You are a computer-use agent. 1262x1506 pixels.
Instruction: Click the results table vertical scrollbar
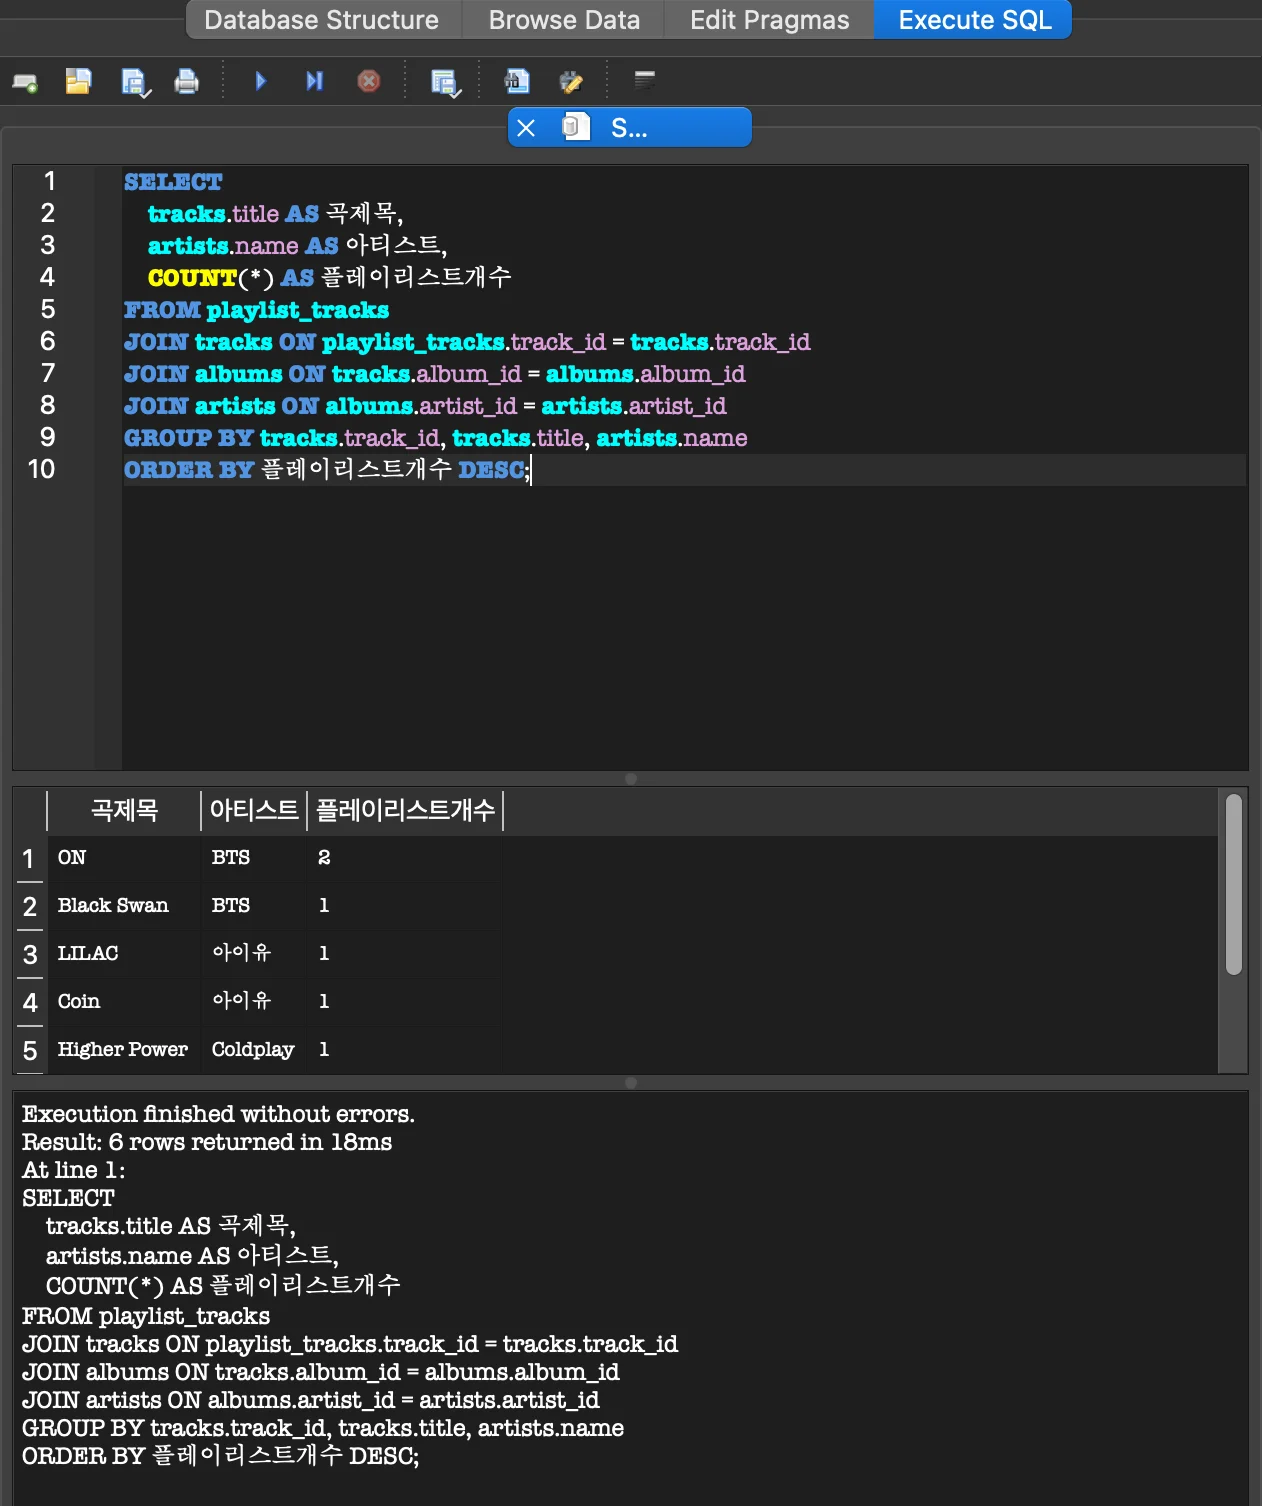(x=1234, y=884)
